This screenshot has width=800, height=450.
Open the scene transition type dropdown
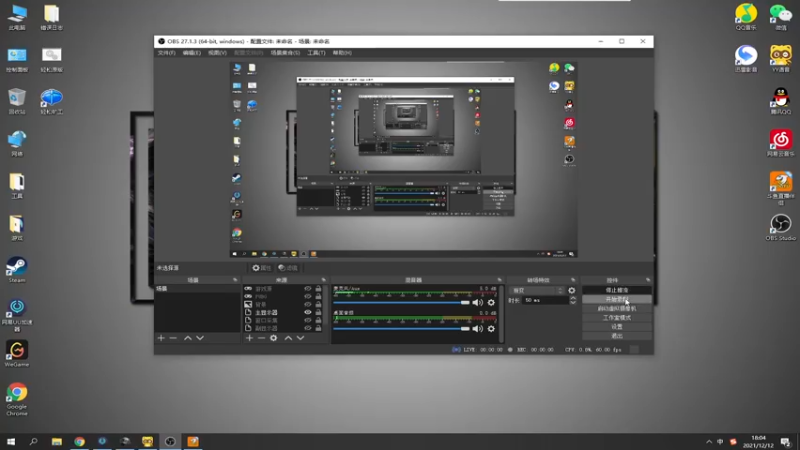pos(537,290)
